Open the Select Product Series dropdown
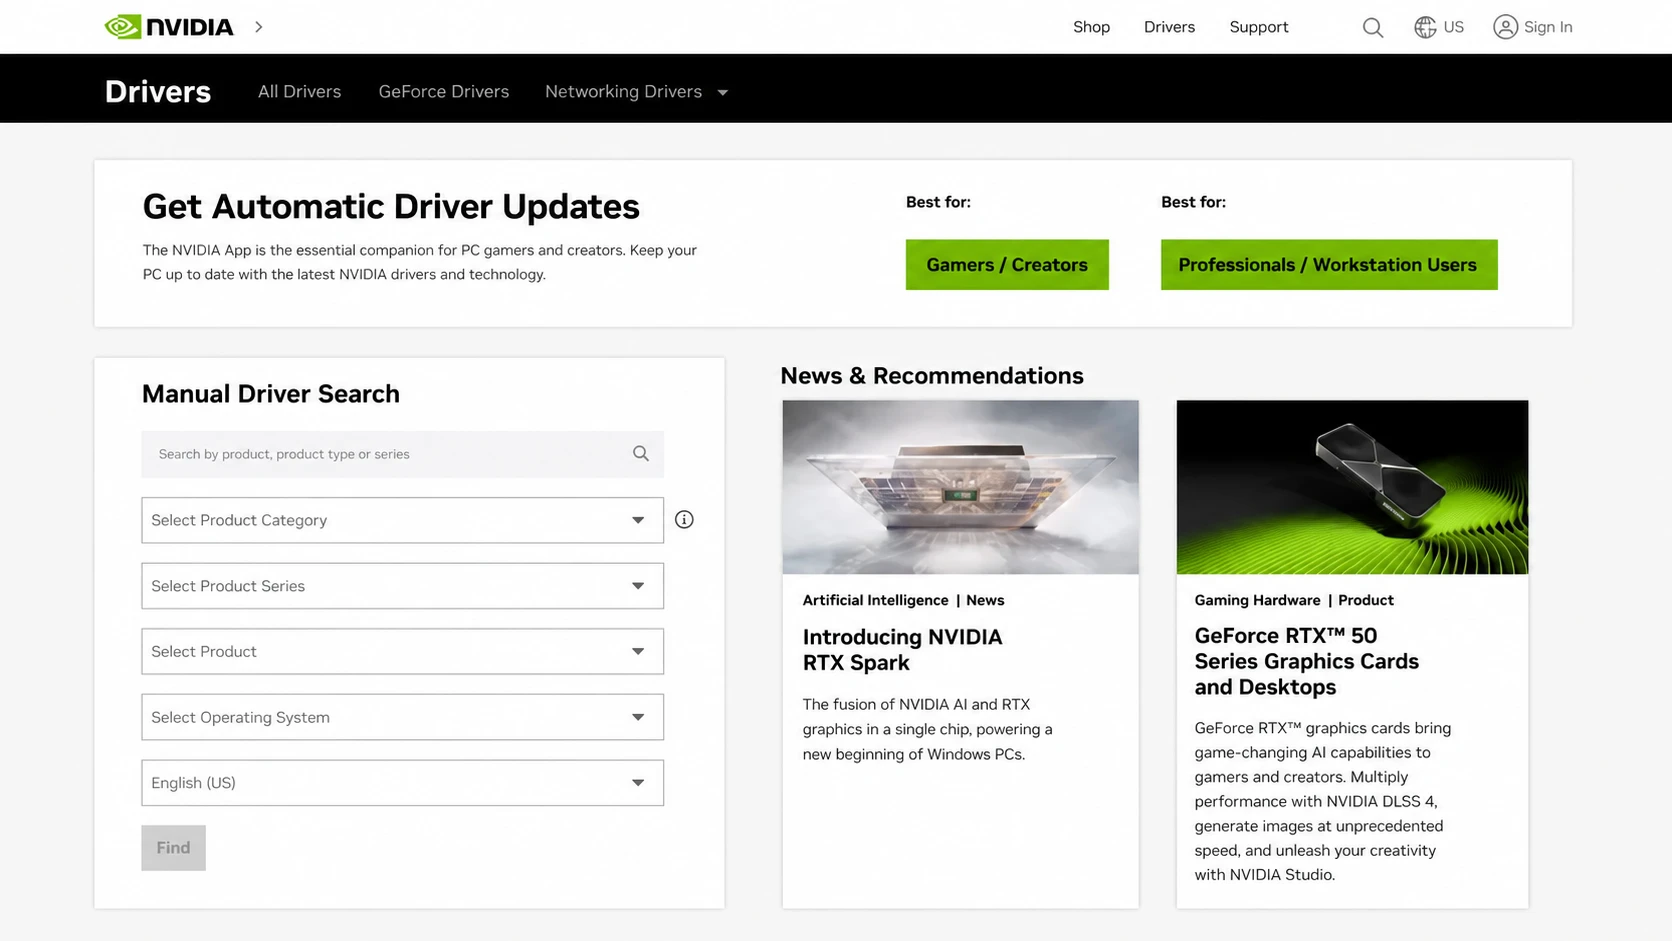 point(402,586)
